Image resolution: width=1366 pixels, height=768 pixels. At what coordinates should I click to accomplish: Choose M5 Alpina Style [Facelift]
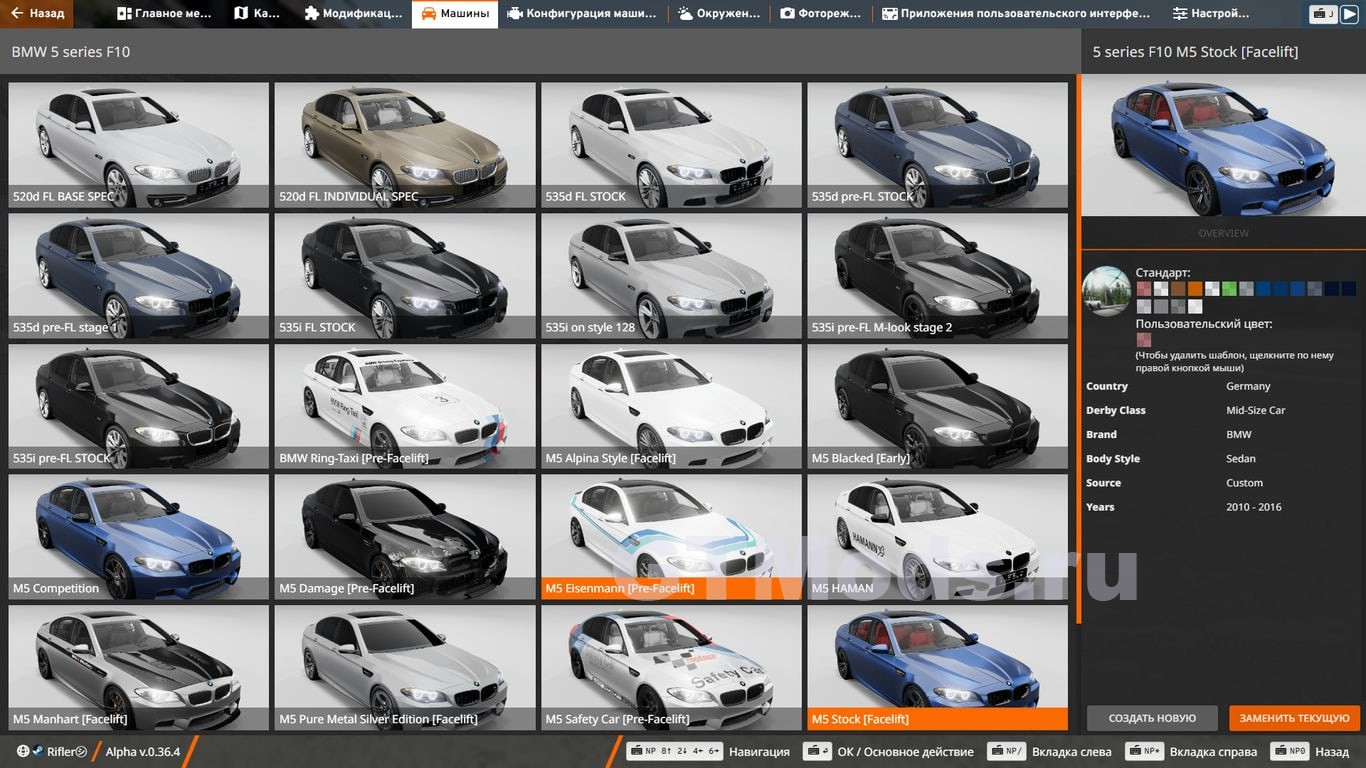point(671,406)
